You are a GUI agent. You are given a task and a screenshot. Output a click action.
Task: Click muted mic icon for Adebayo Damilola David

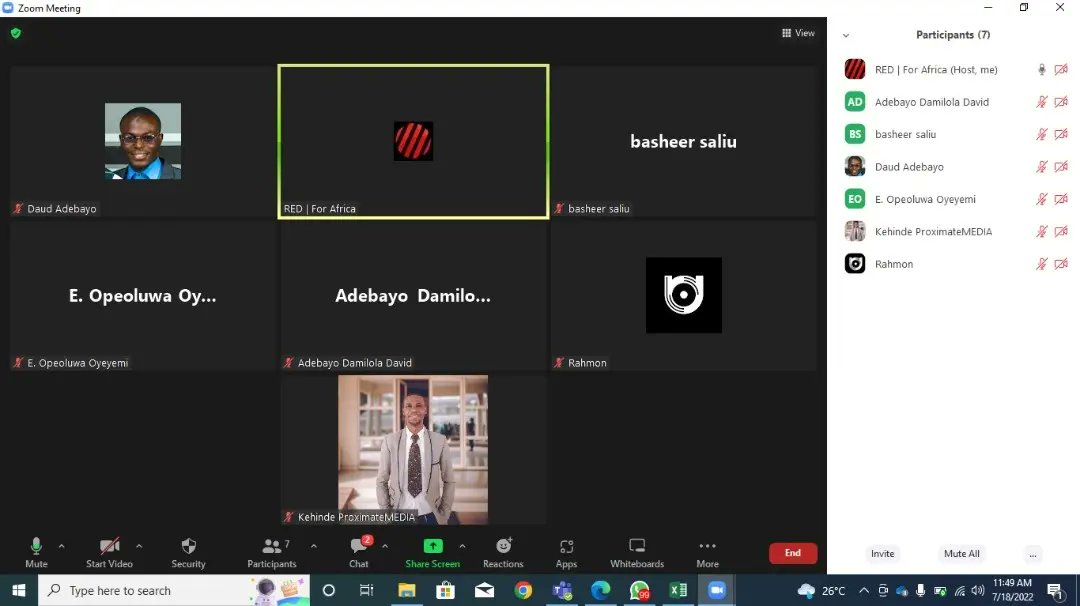point(1041,102)
